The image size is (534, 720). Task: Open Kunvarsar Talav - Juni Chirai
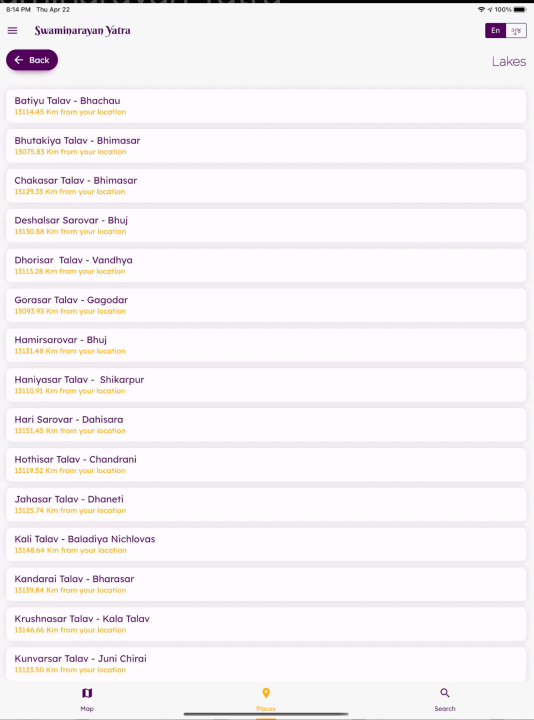pos(266,664)
